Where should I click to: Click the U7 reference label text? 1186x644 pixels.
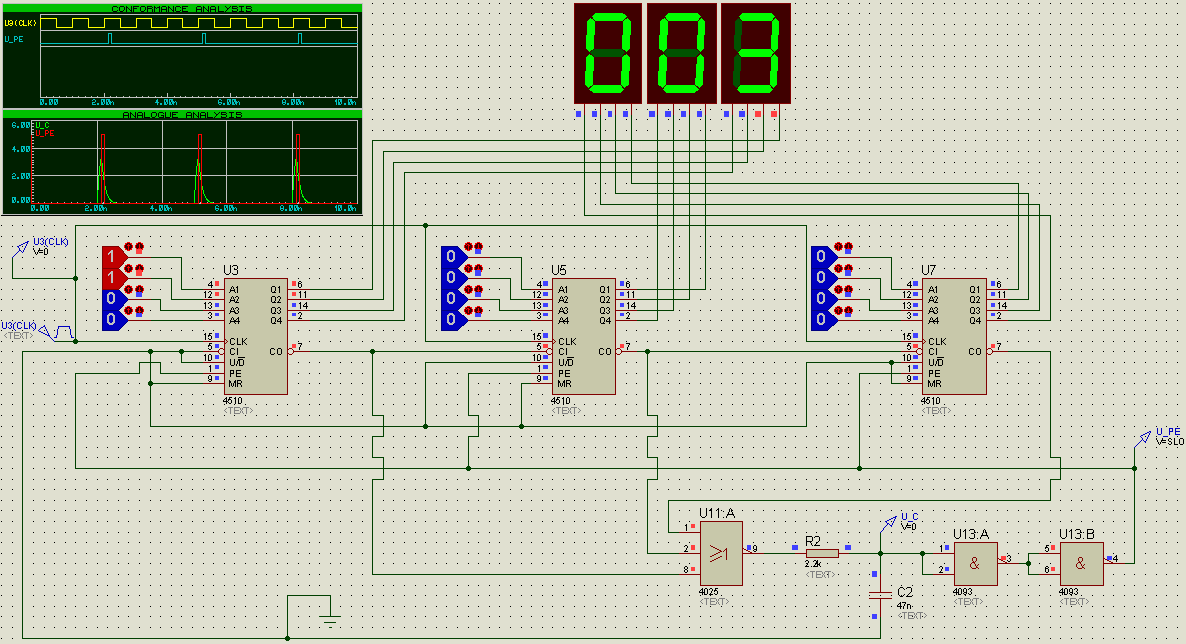pos(928,270)
